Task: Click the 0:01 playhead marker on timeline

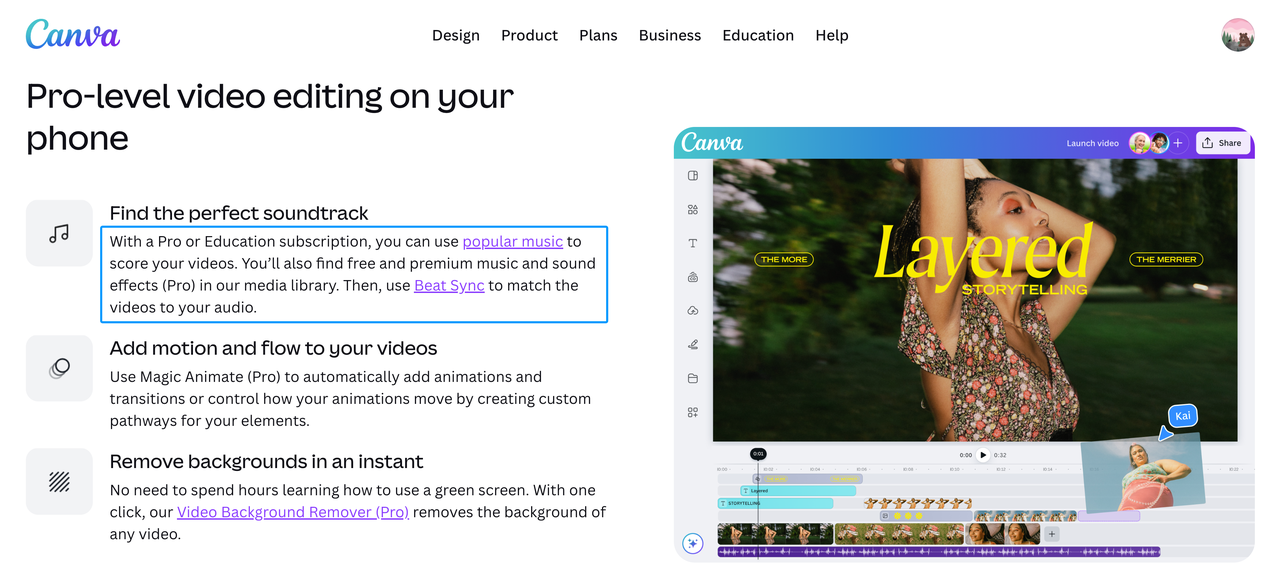Action: pyautogui.click(x=758, y=454)
